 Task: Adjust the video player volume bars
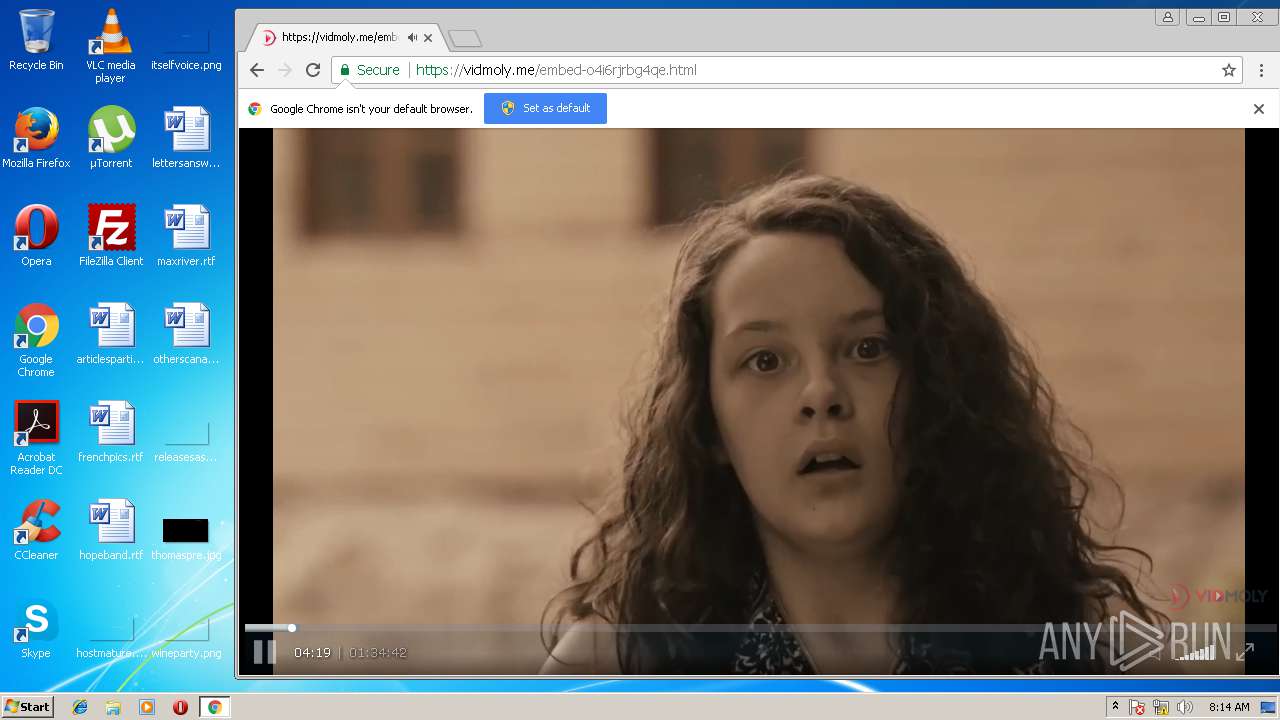[x=1195, y=652]
